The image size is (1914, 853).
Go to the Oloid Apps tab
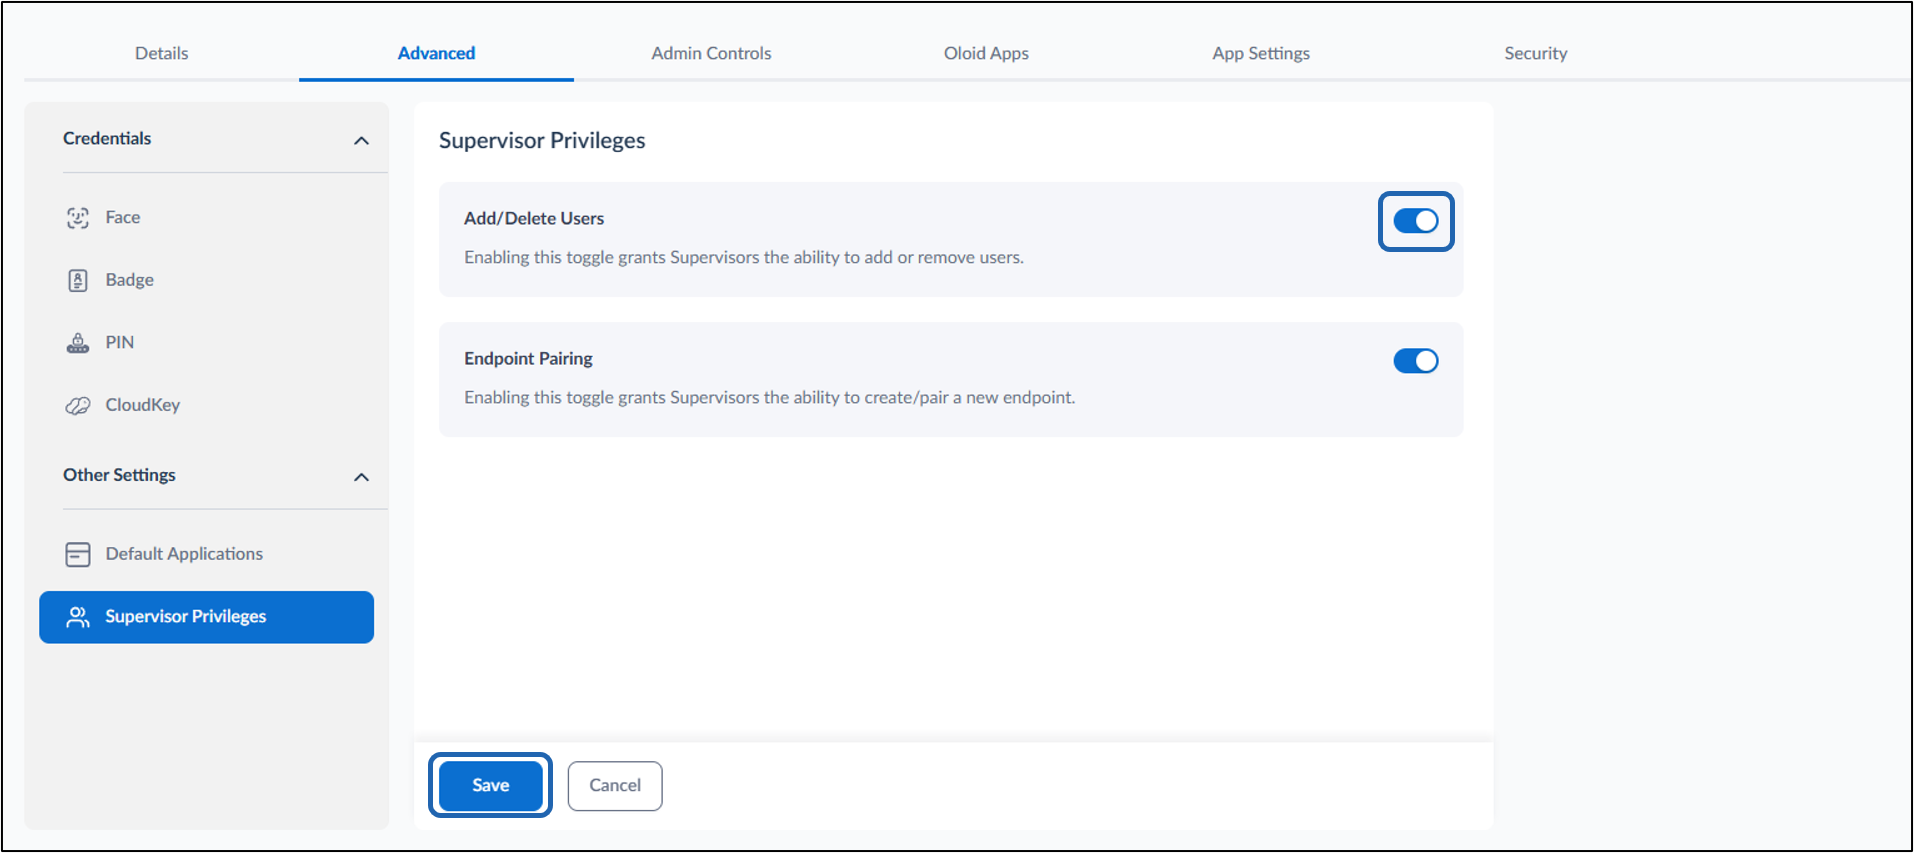(x=986, y=53)
